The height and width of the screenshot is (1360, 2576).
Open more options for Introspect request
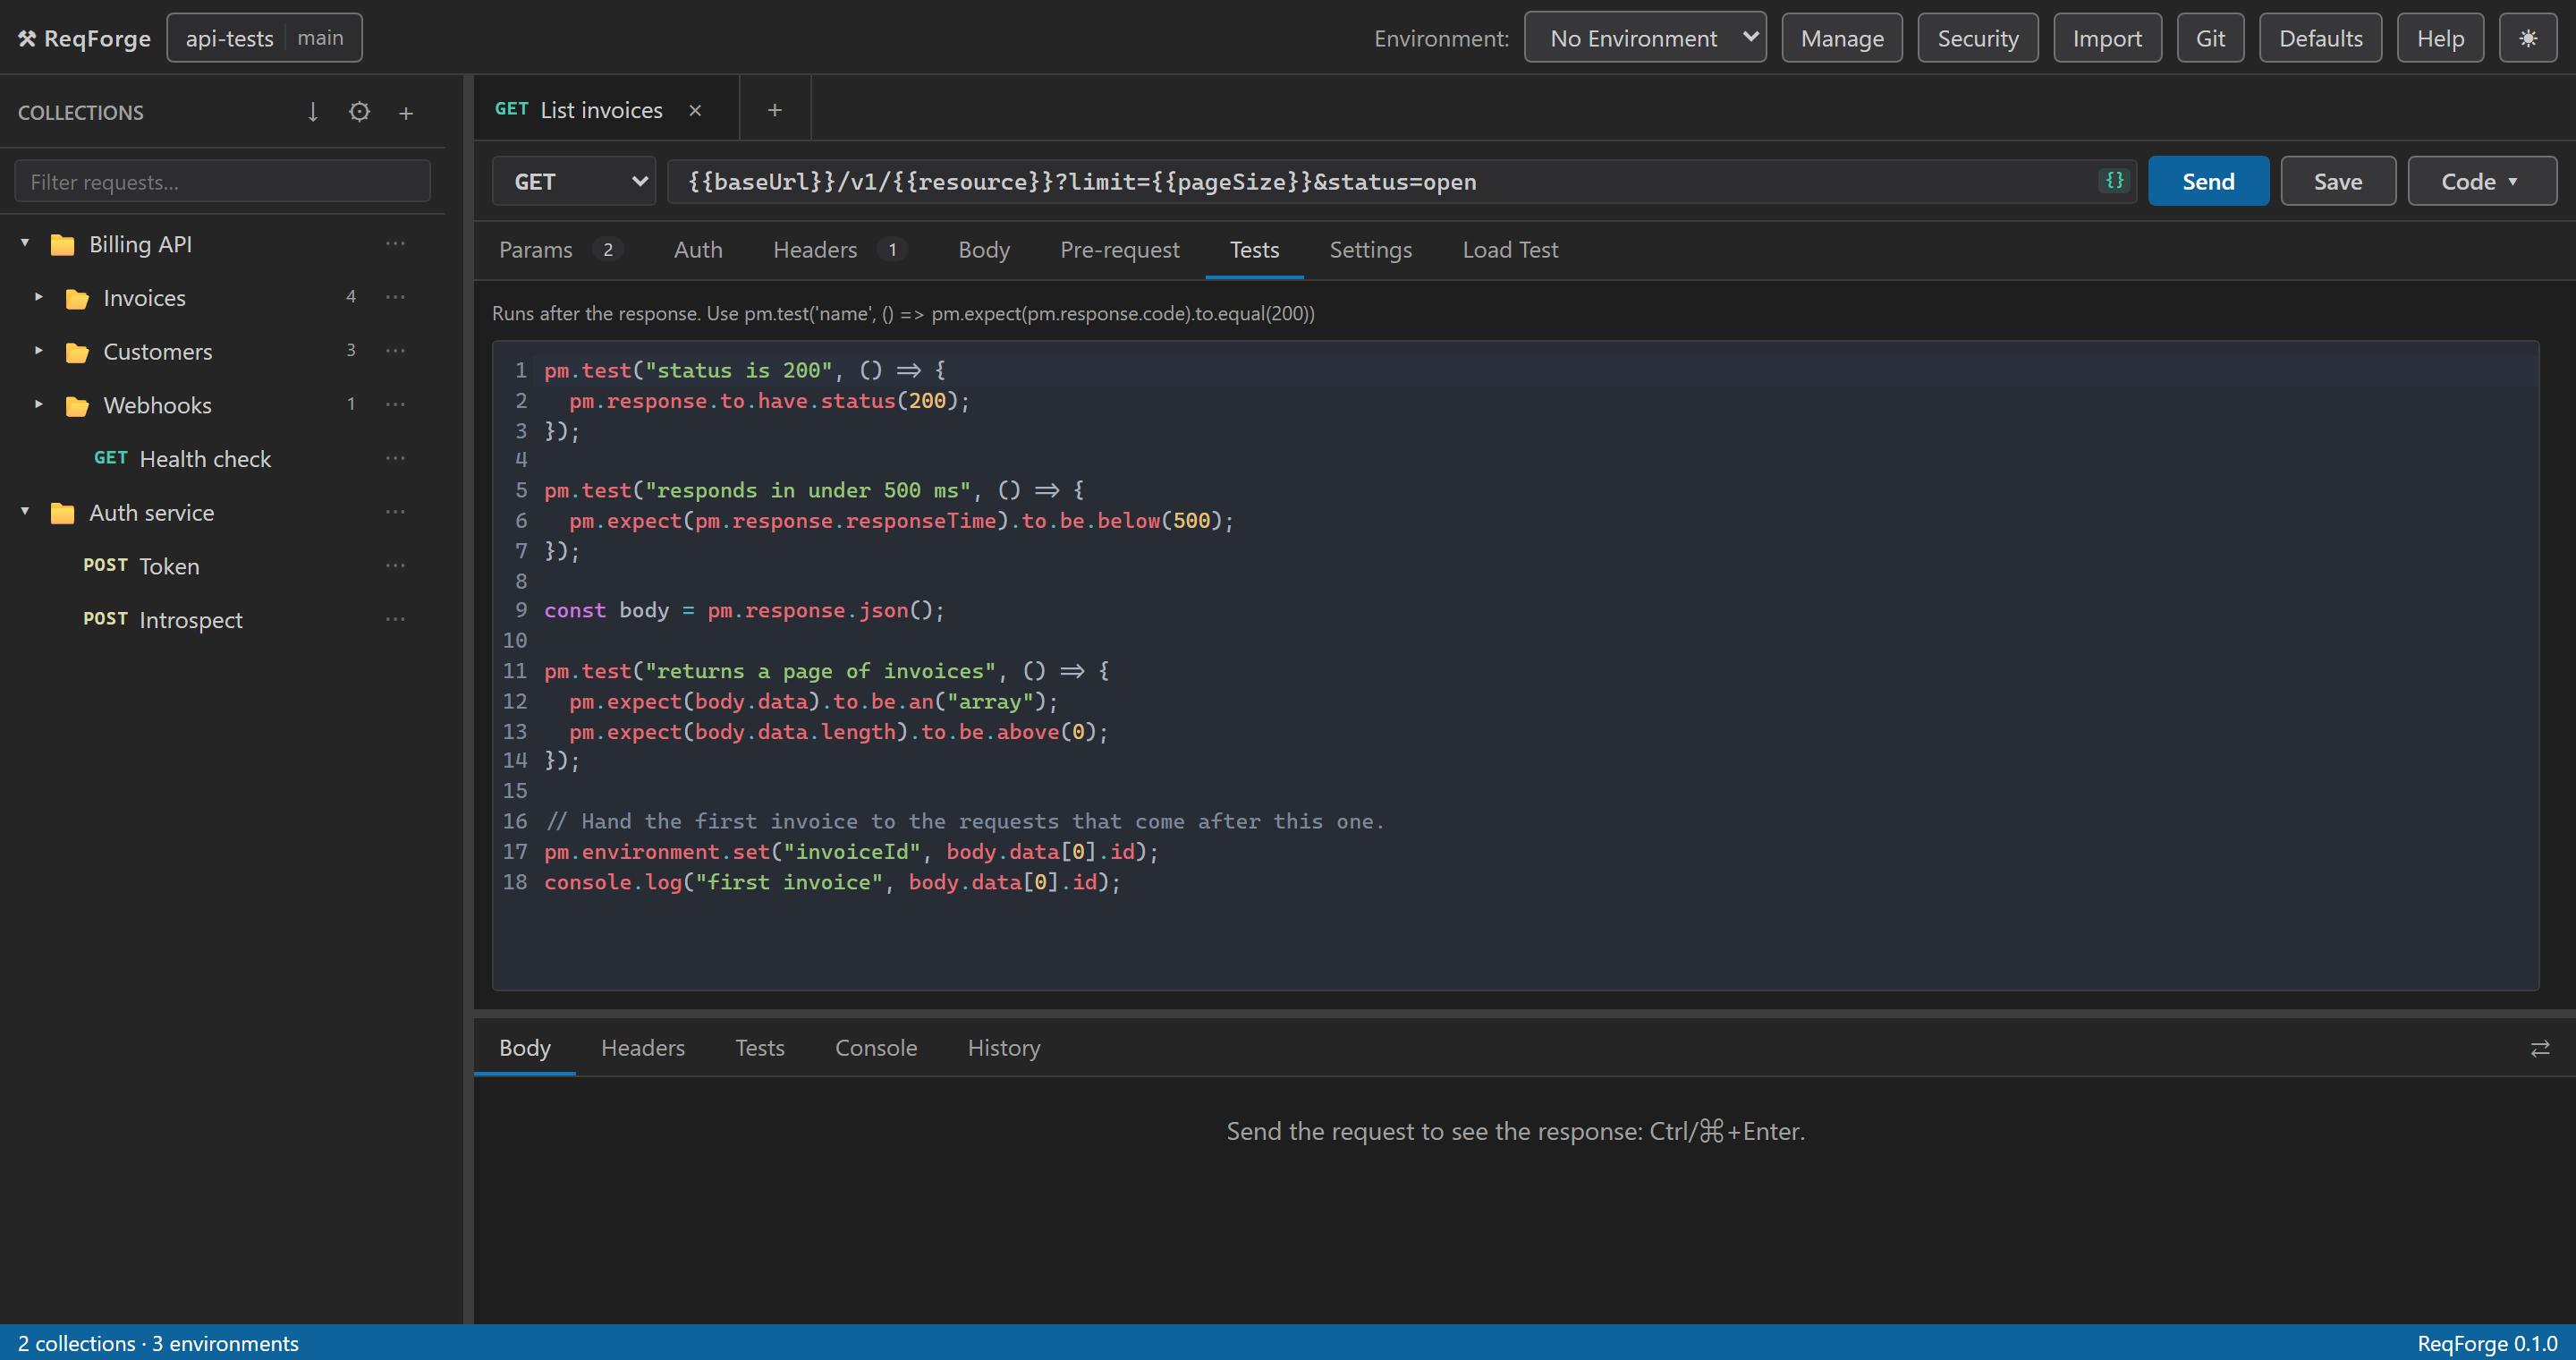click(x=396, y=619)
